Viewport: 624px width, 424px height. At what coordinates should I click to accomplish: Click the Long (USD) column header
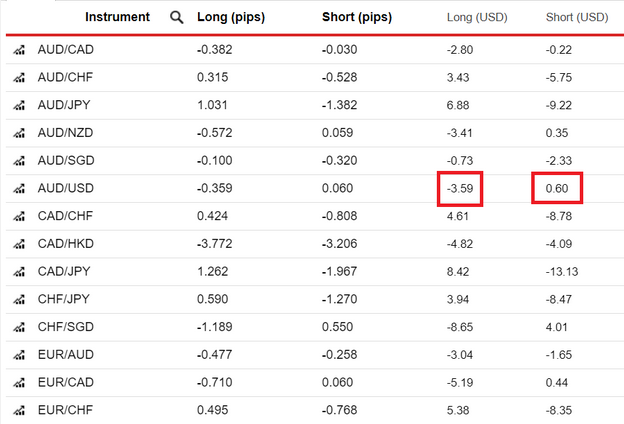point(478,17)
